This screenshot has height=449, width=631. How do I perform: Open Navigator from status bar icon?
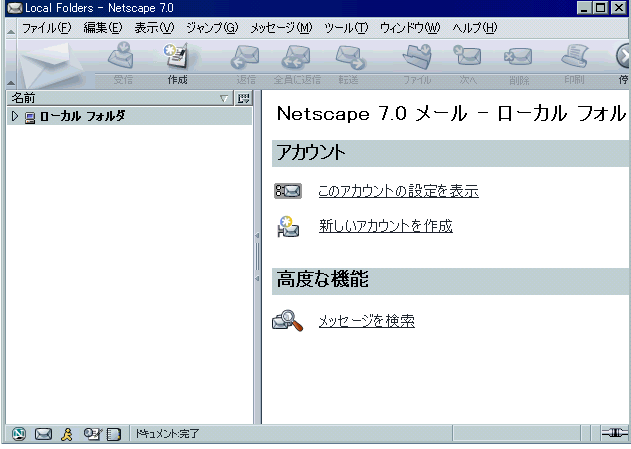point(19,434)
